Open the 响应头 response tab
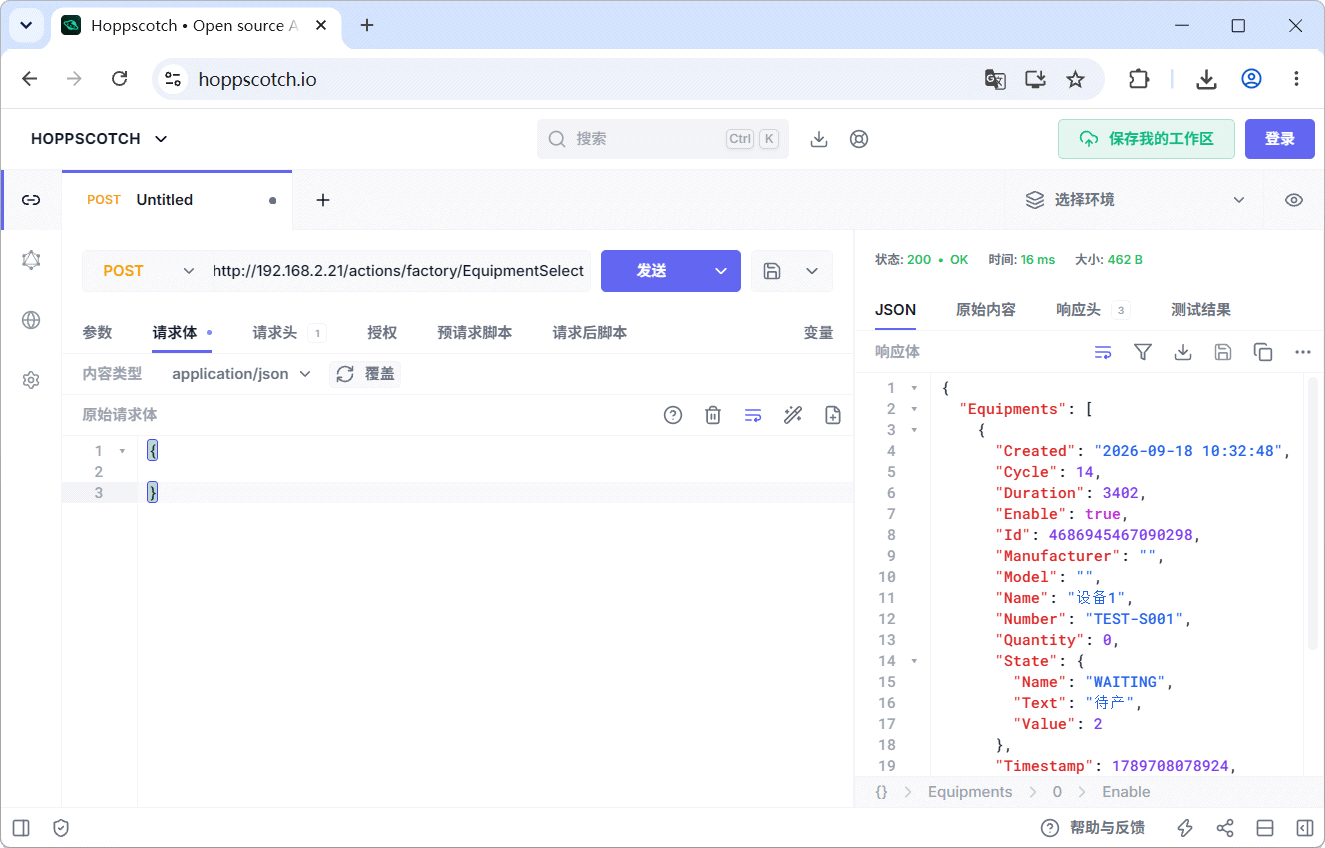Image resolution: width=1325 pixels, height=848 pixels. [1092, 310]
